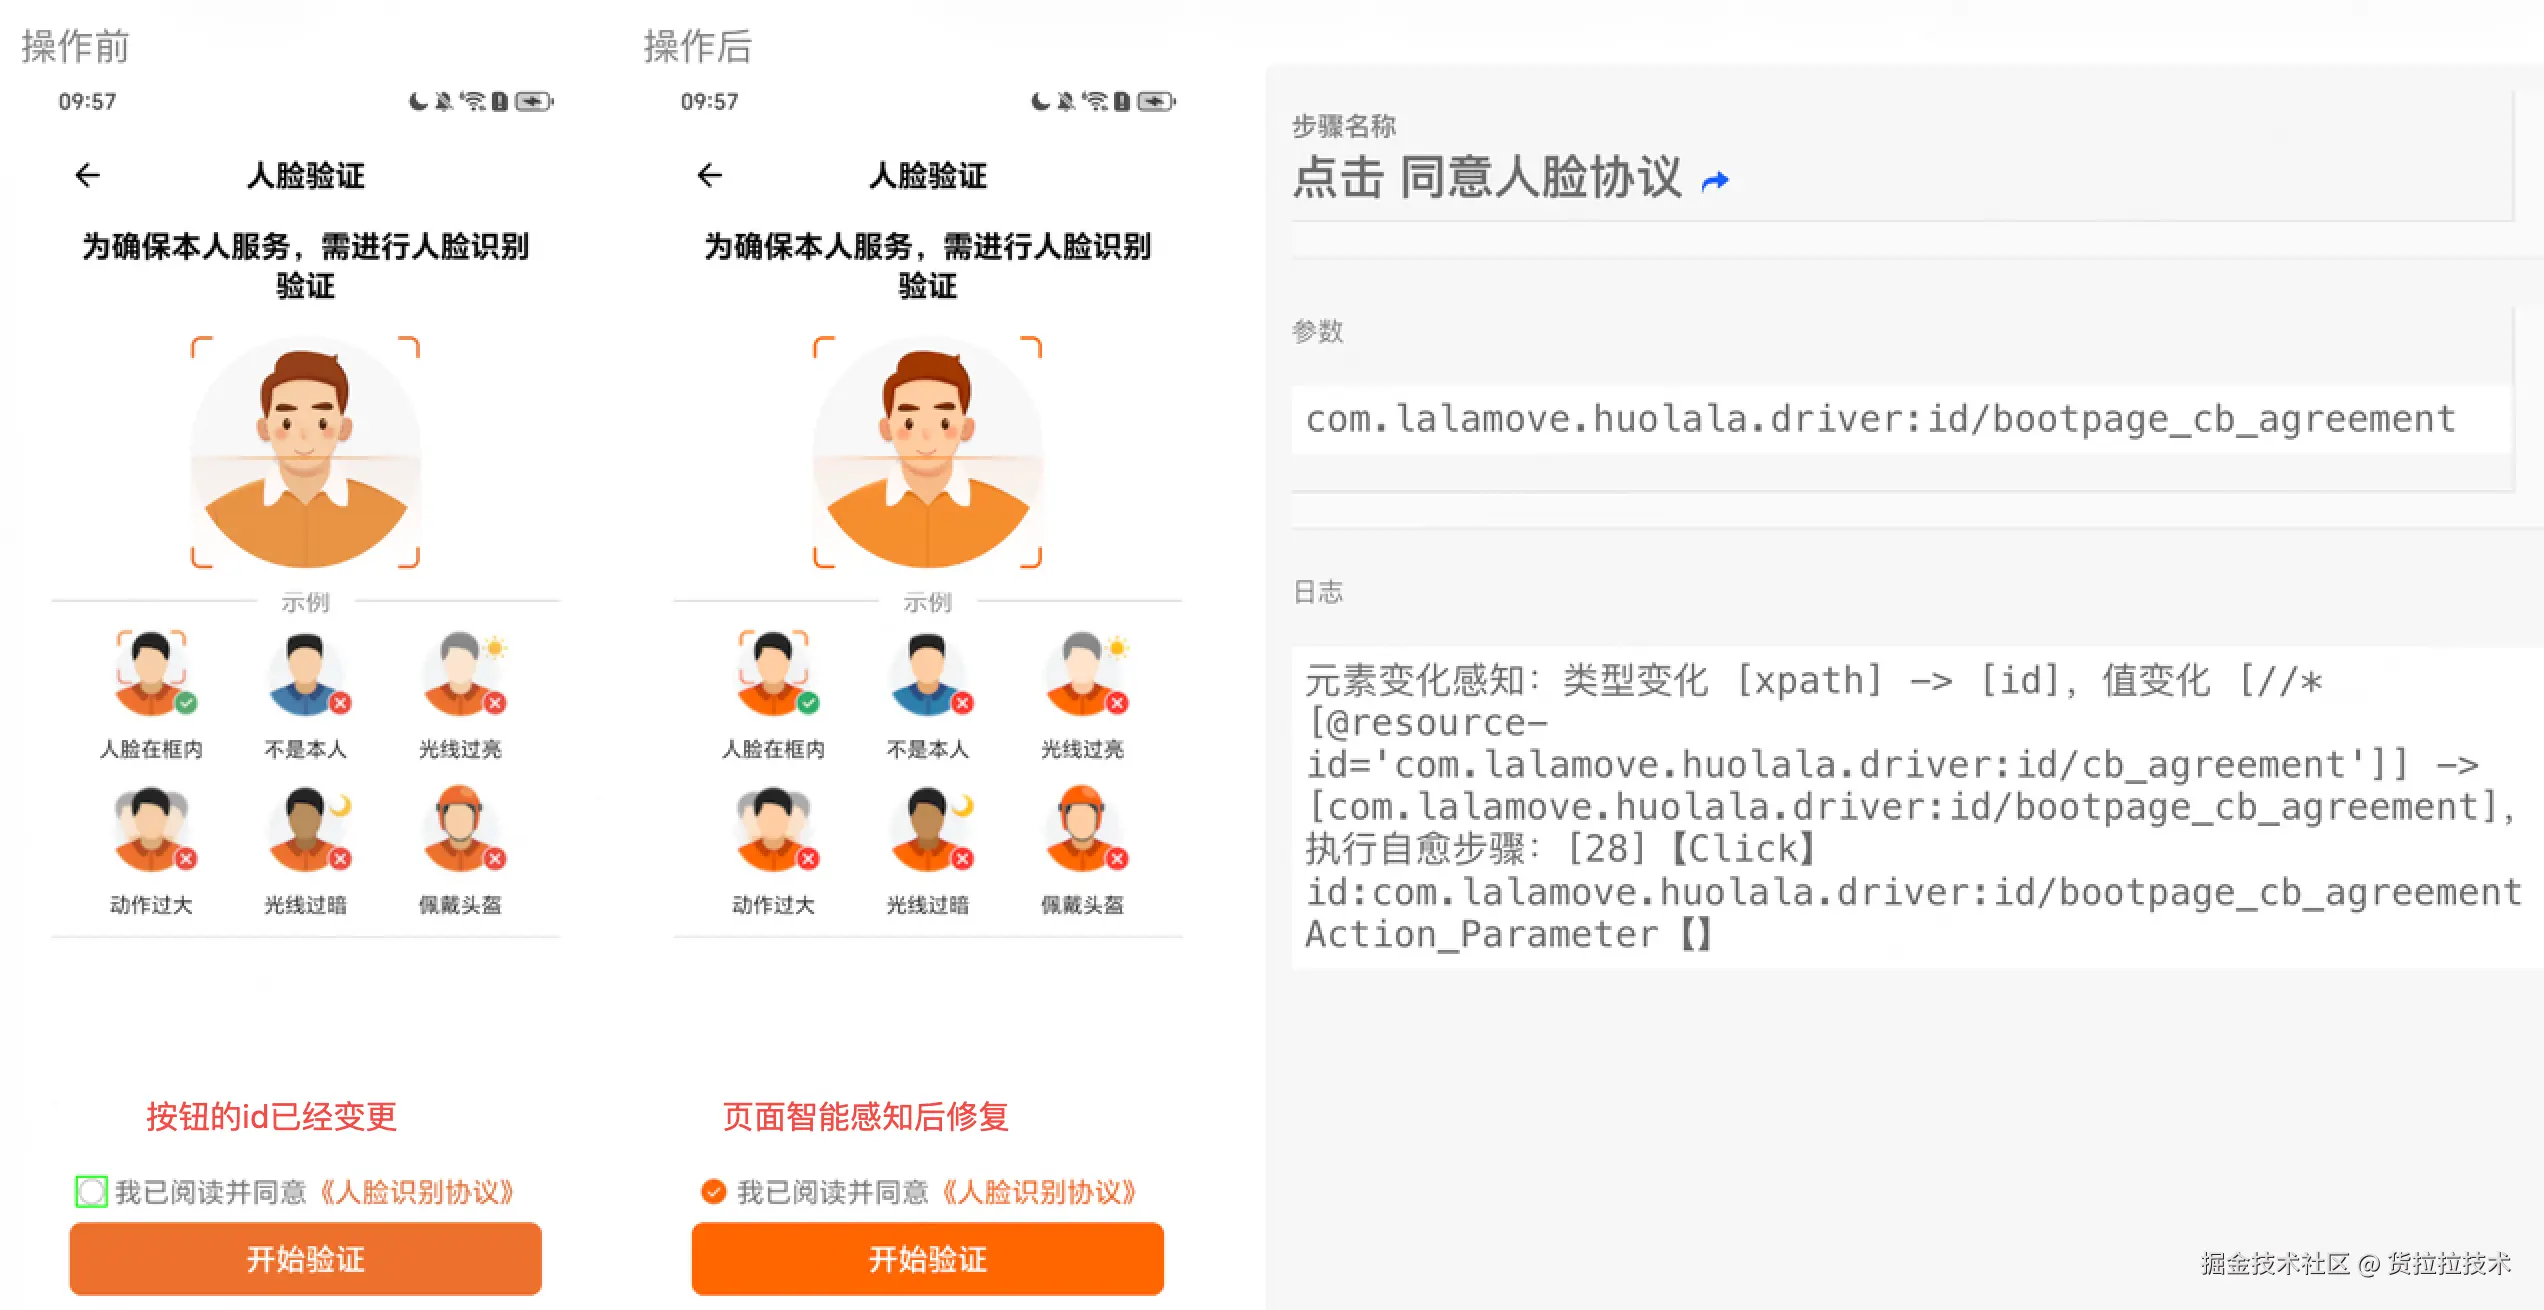
Task: Select the '动作过大' avatar on right screen
Action: point(775,828)
